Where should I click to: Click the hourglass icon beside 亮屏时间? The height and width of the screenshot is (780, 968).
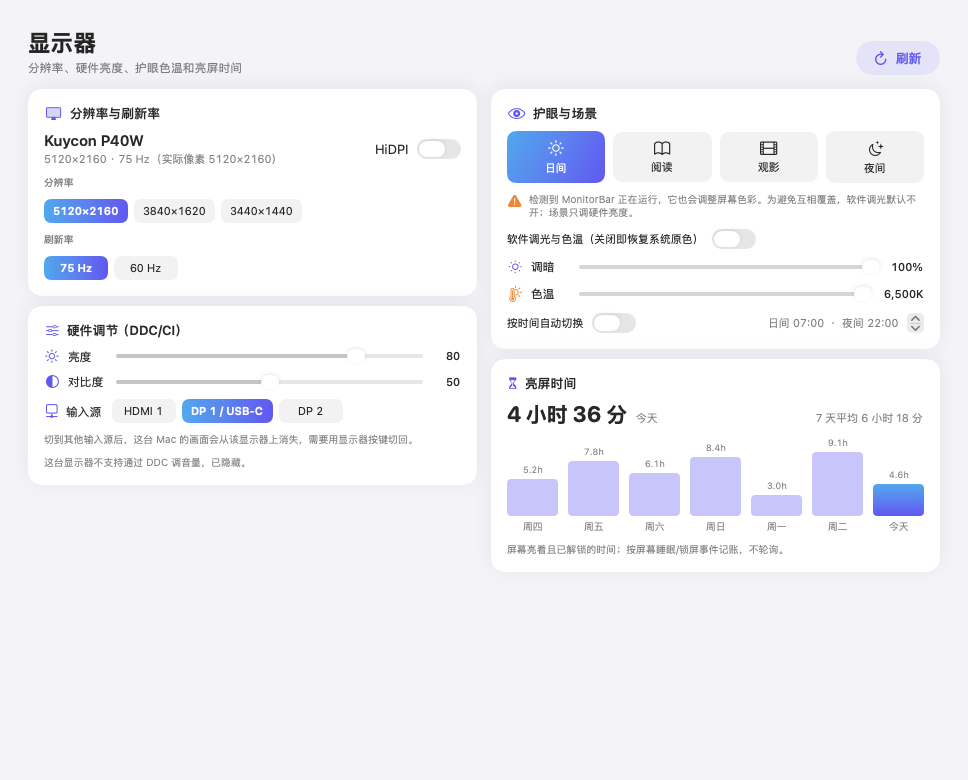[x=512, y=384]
